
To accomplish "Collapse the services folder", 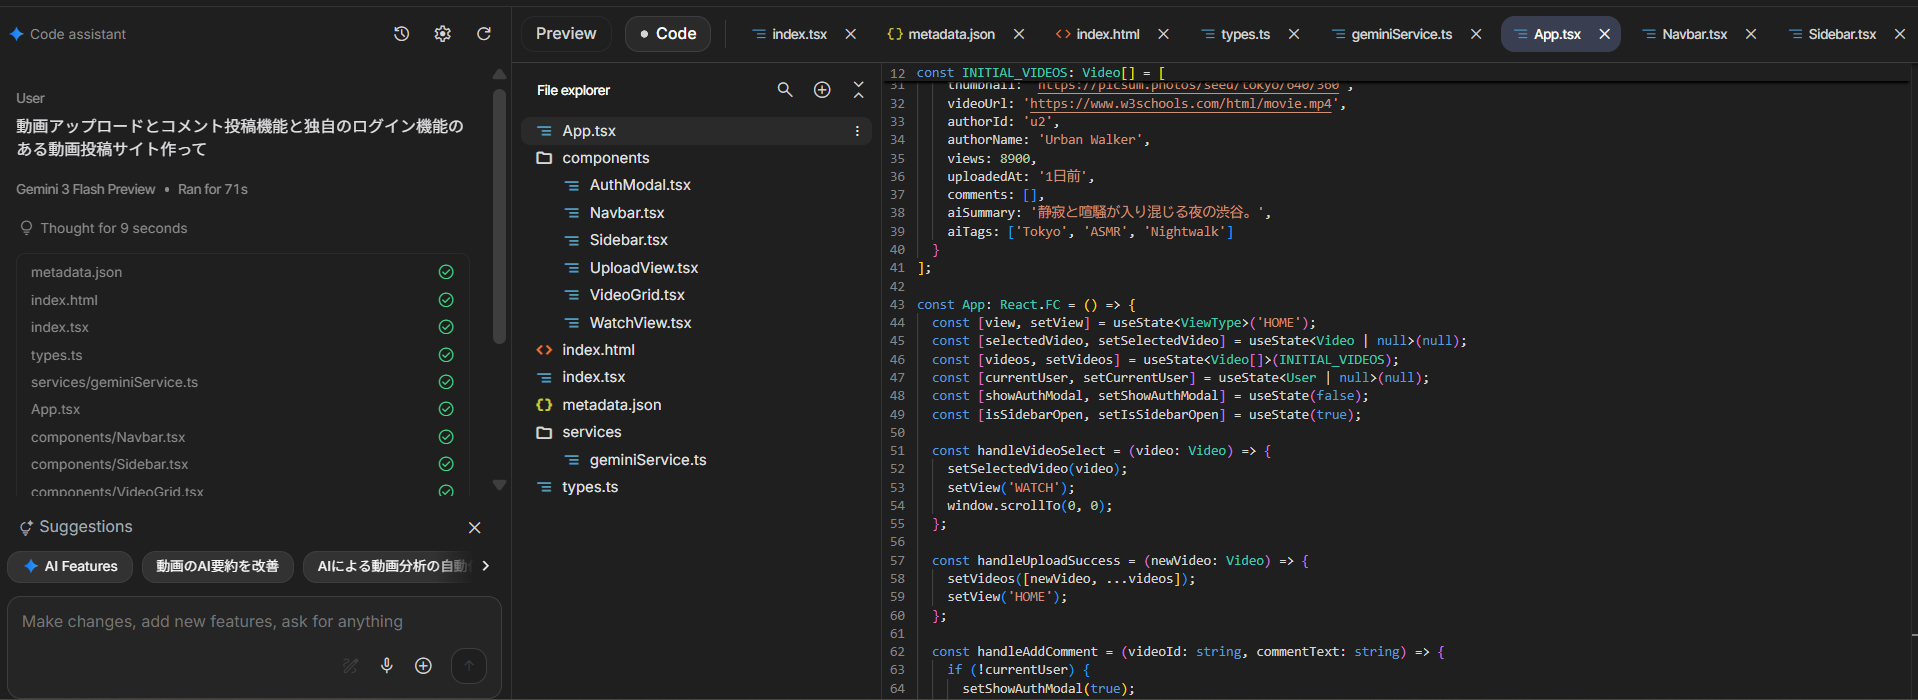I will click(591, 432).
